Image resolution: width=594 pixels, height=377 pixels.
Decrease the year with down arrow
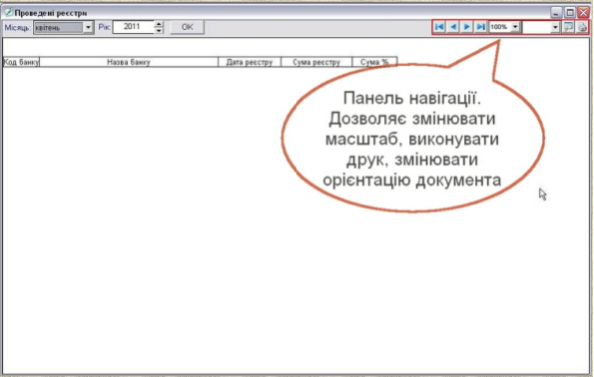159,30
